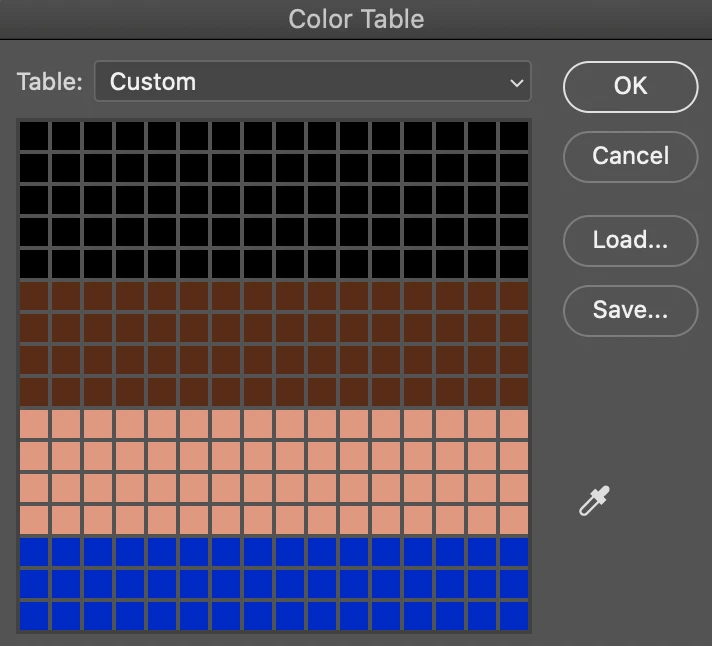Select the rightmost swatch of the last salmon row
The height and width of the screenshot is (646, 712).
pos(514,519)
